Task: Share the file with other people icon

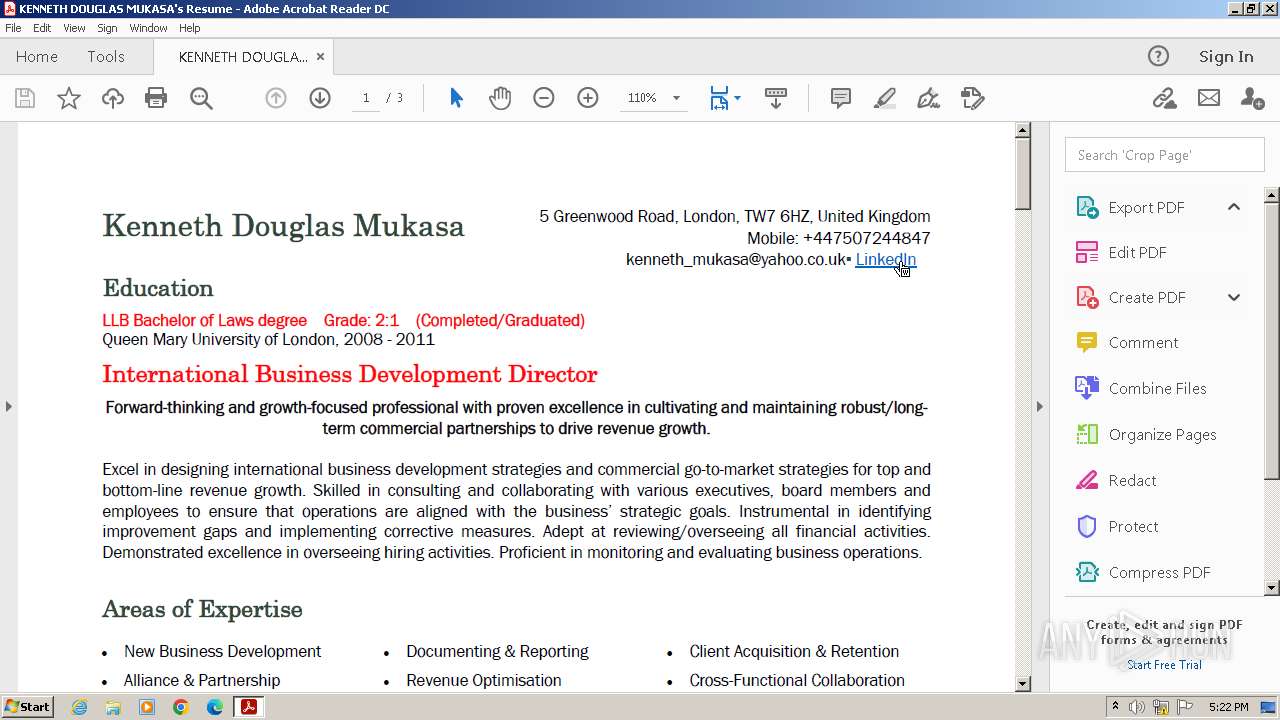Action: [1252, 98]
